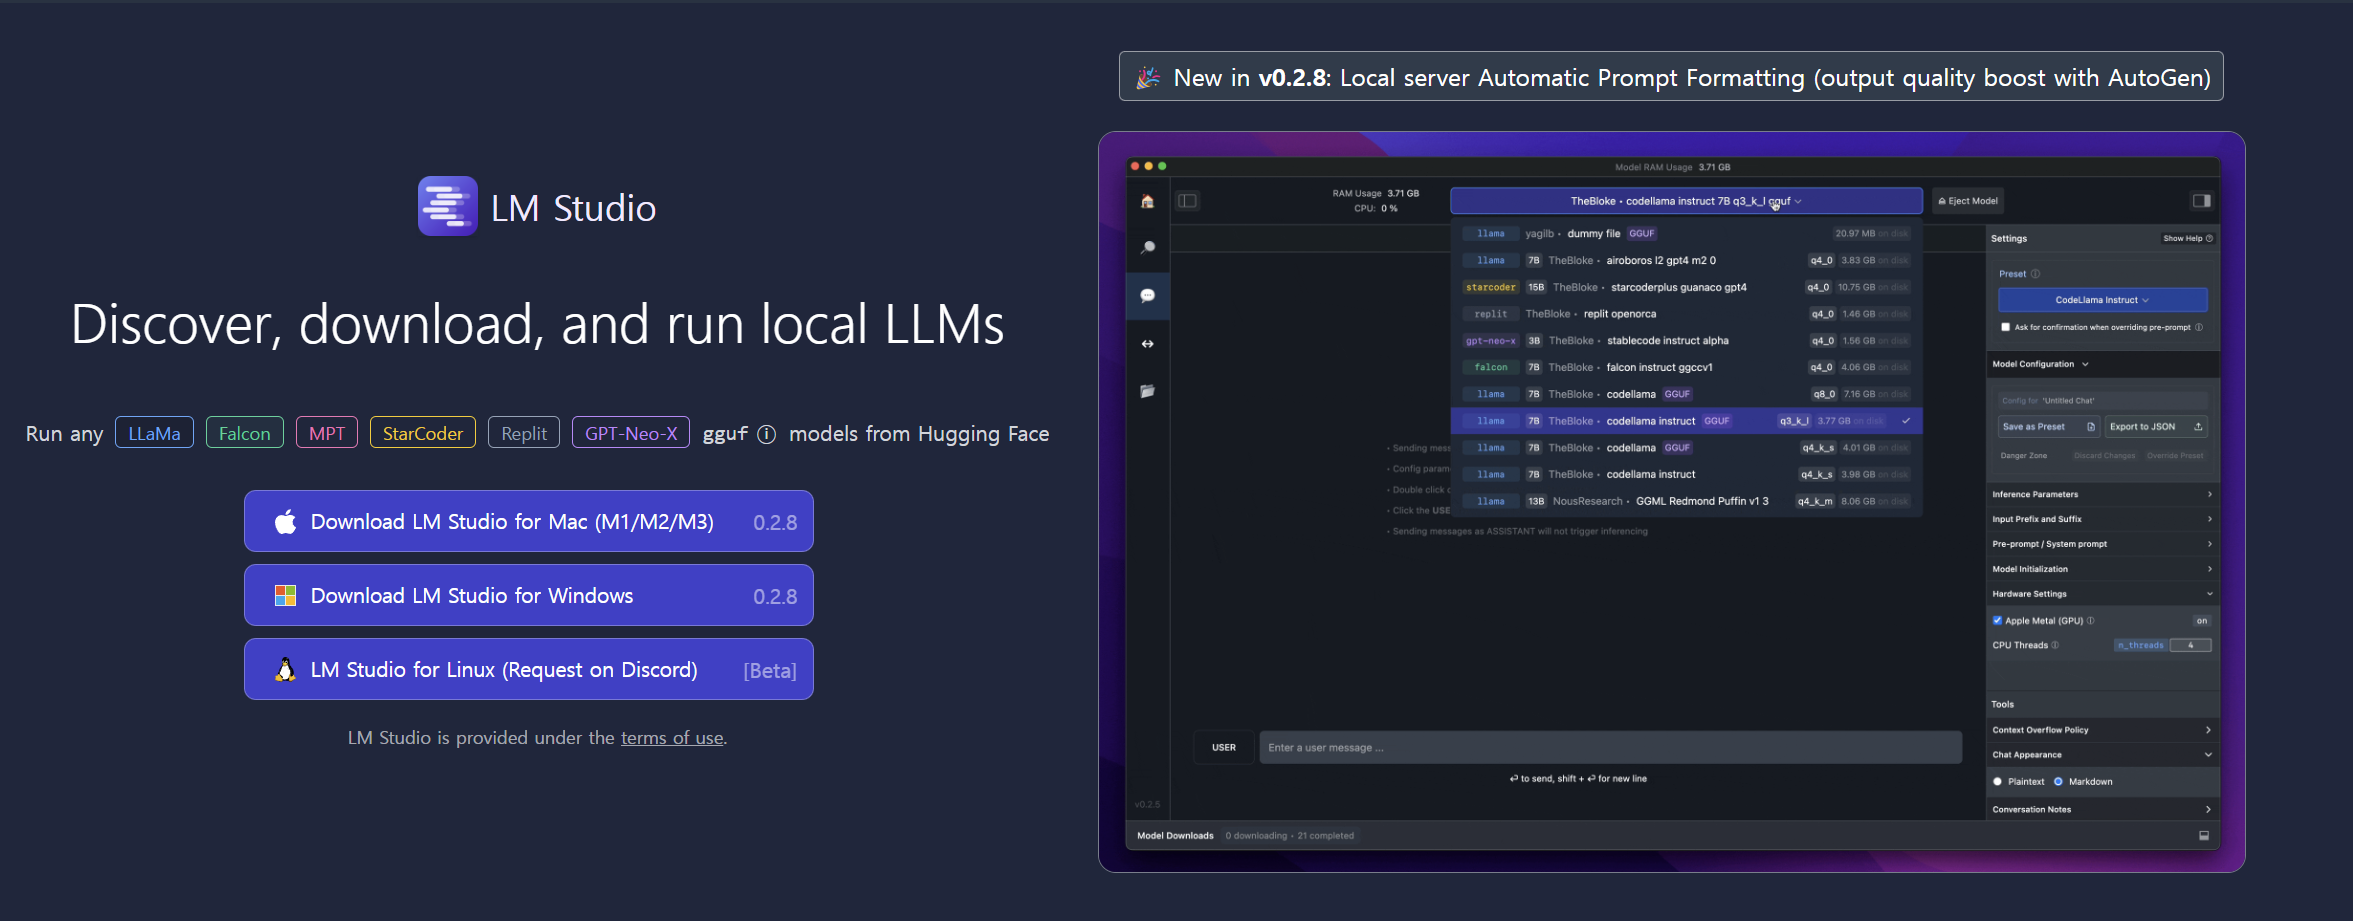Open the Search magnifier icon in app sidebar

click(x=1147, y=247)
